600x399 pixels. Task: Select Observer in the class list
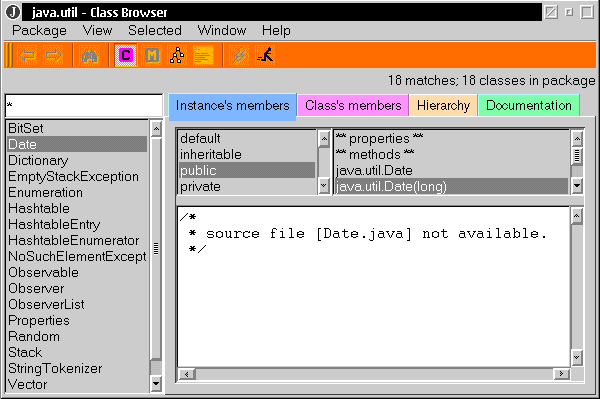tap(77, 288)
